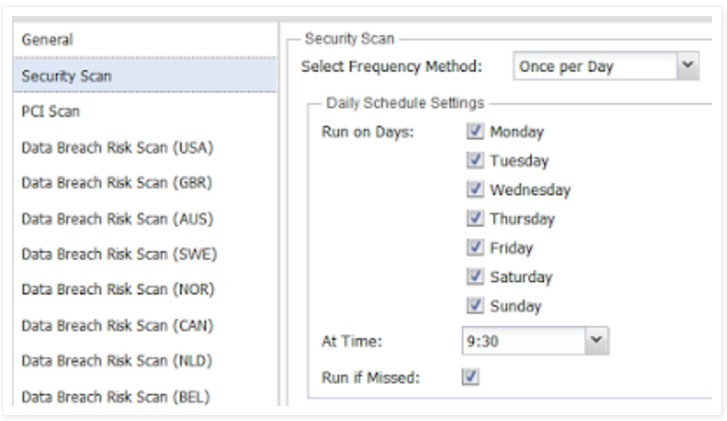Expand the At Time dropdown arrow
727x421 pixels.
(596, 341)
